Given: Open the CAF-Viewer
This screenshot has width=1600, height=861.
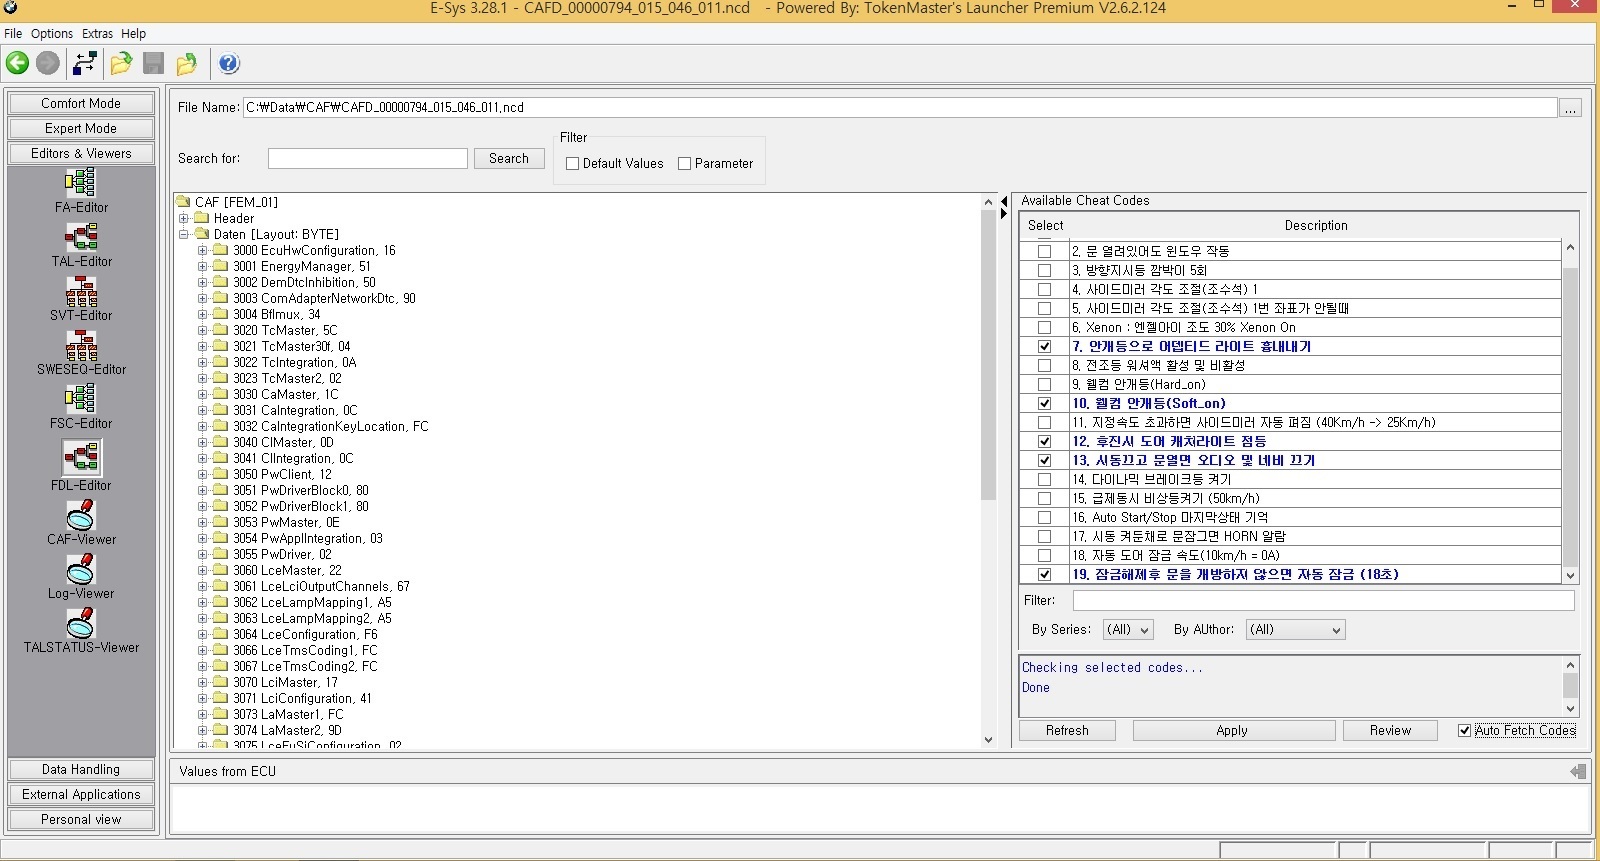Looking at the screenshot, I should click(81, 522).
